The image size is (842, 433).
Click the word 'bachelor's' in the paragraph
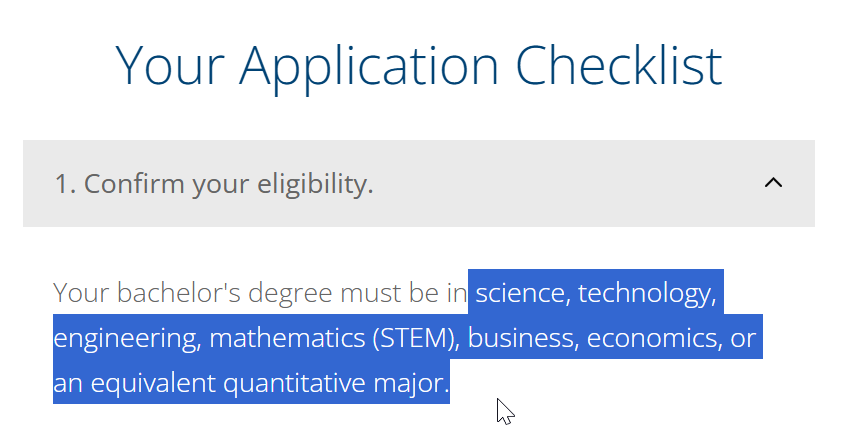pyautogui.click(x=178, y=293)
